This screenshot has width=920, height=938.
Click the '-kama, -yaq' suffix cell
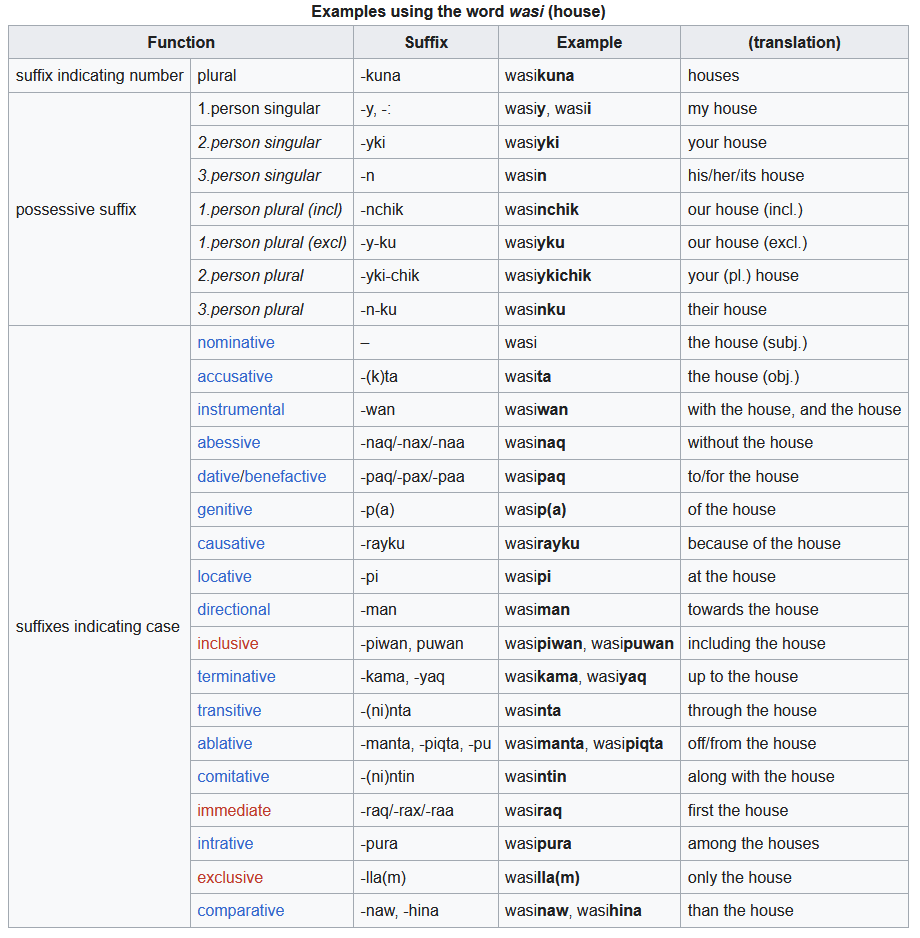tap(426, 677)
